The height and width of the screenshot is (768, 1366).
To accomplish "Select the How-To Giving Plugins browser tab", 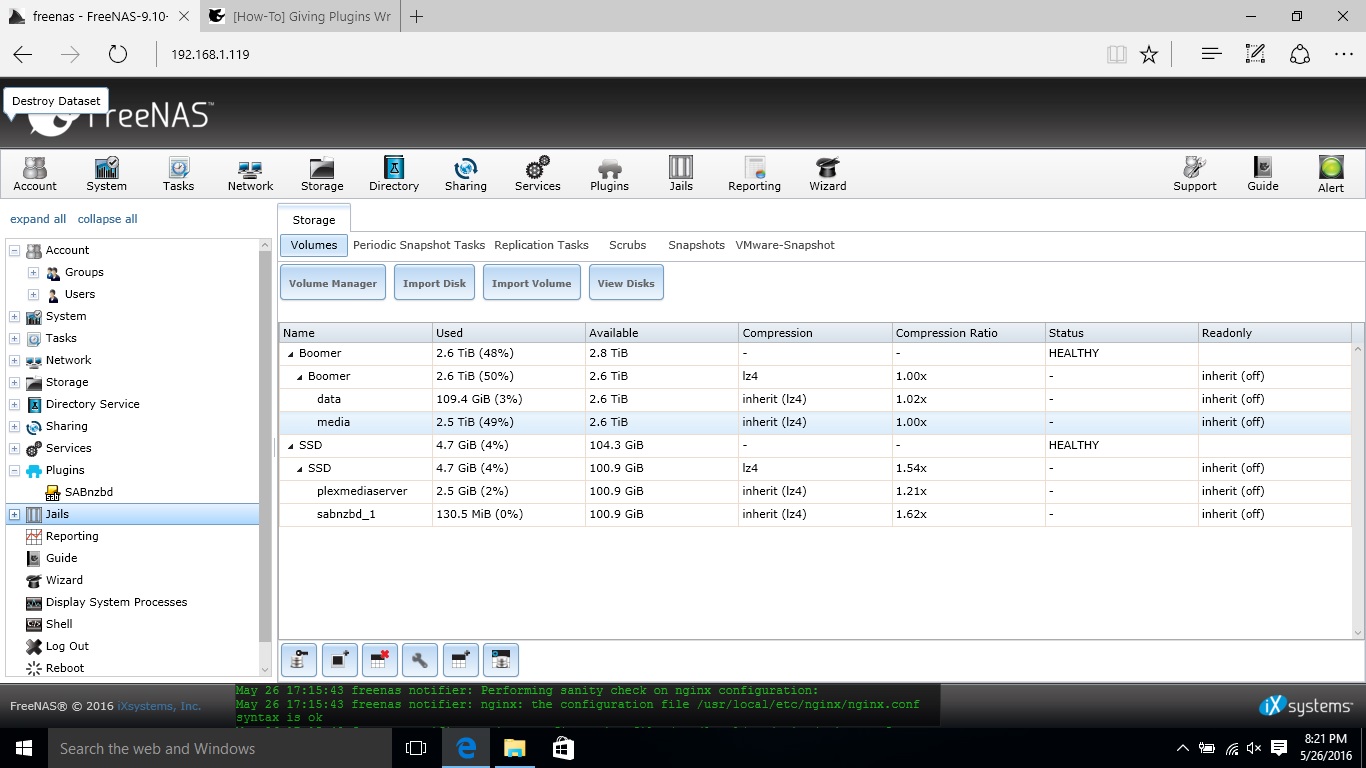I will (x=299, y=16).
